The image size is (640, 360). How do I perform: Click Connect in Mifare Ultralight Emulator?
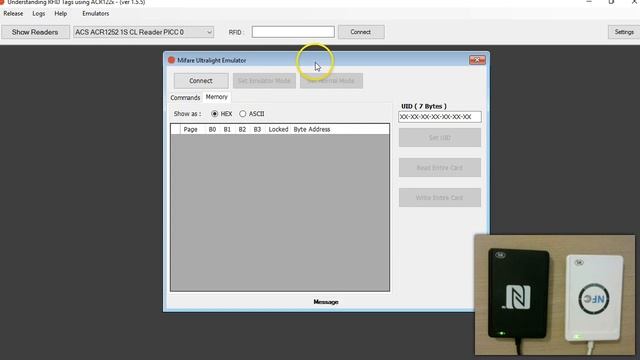point(201,81)
